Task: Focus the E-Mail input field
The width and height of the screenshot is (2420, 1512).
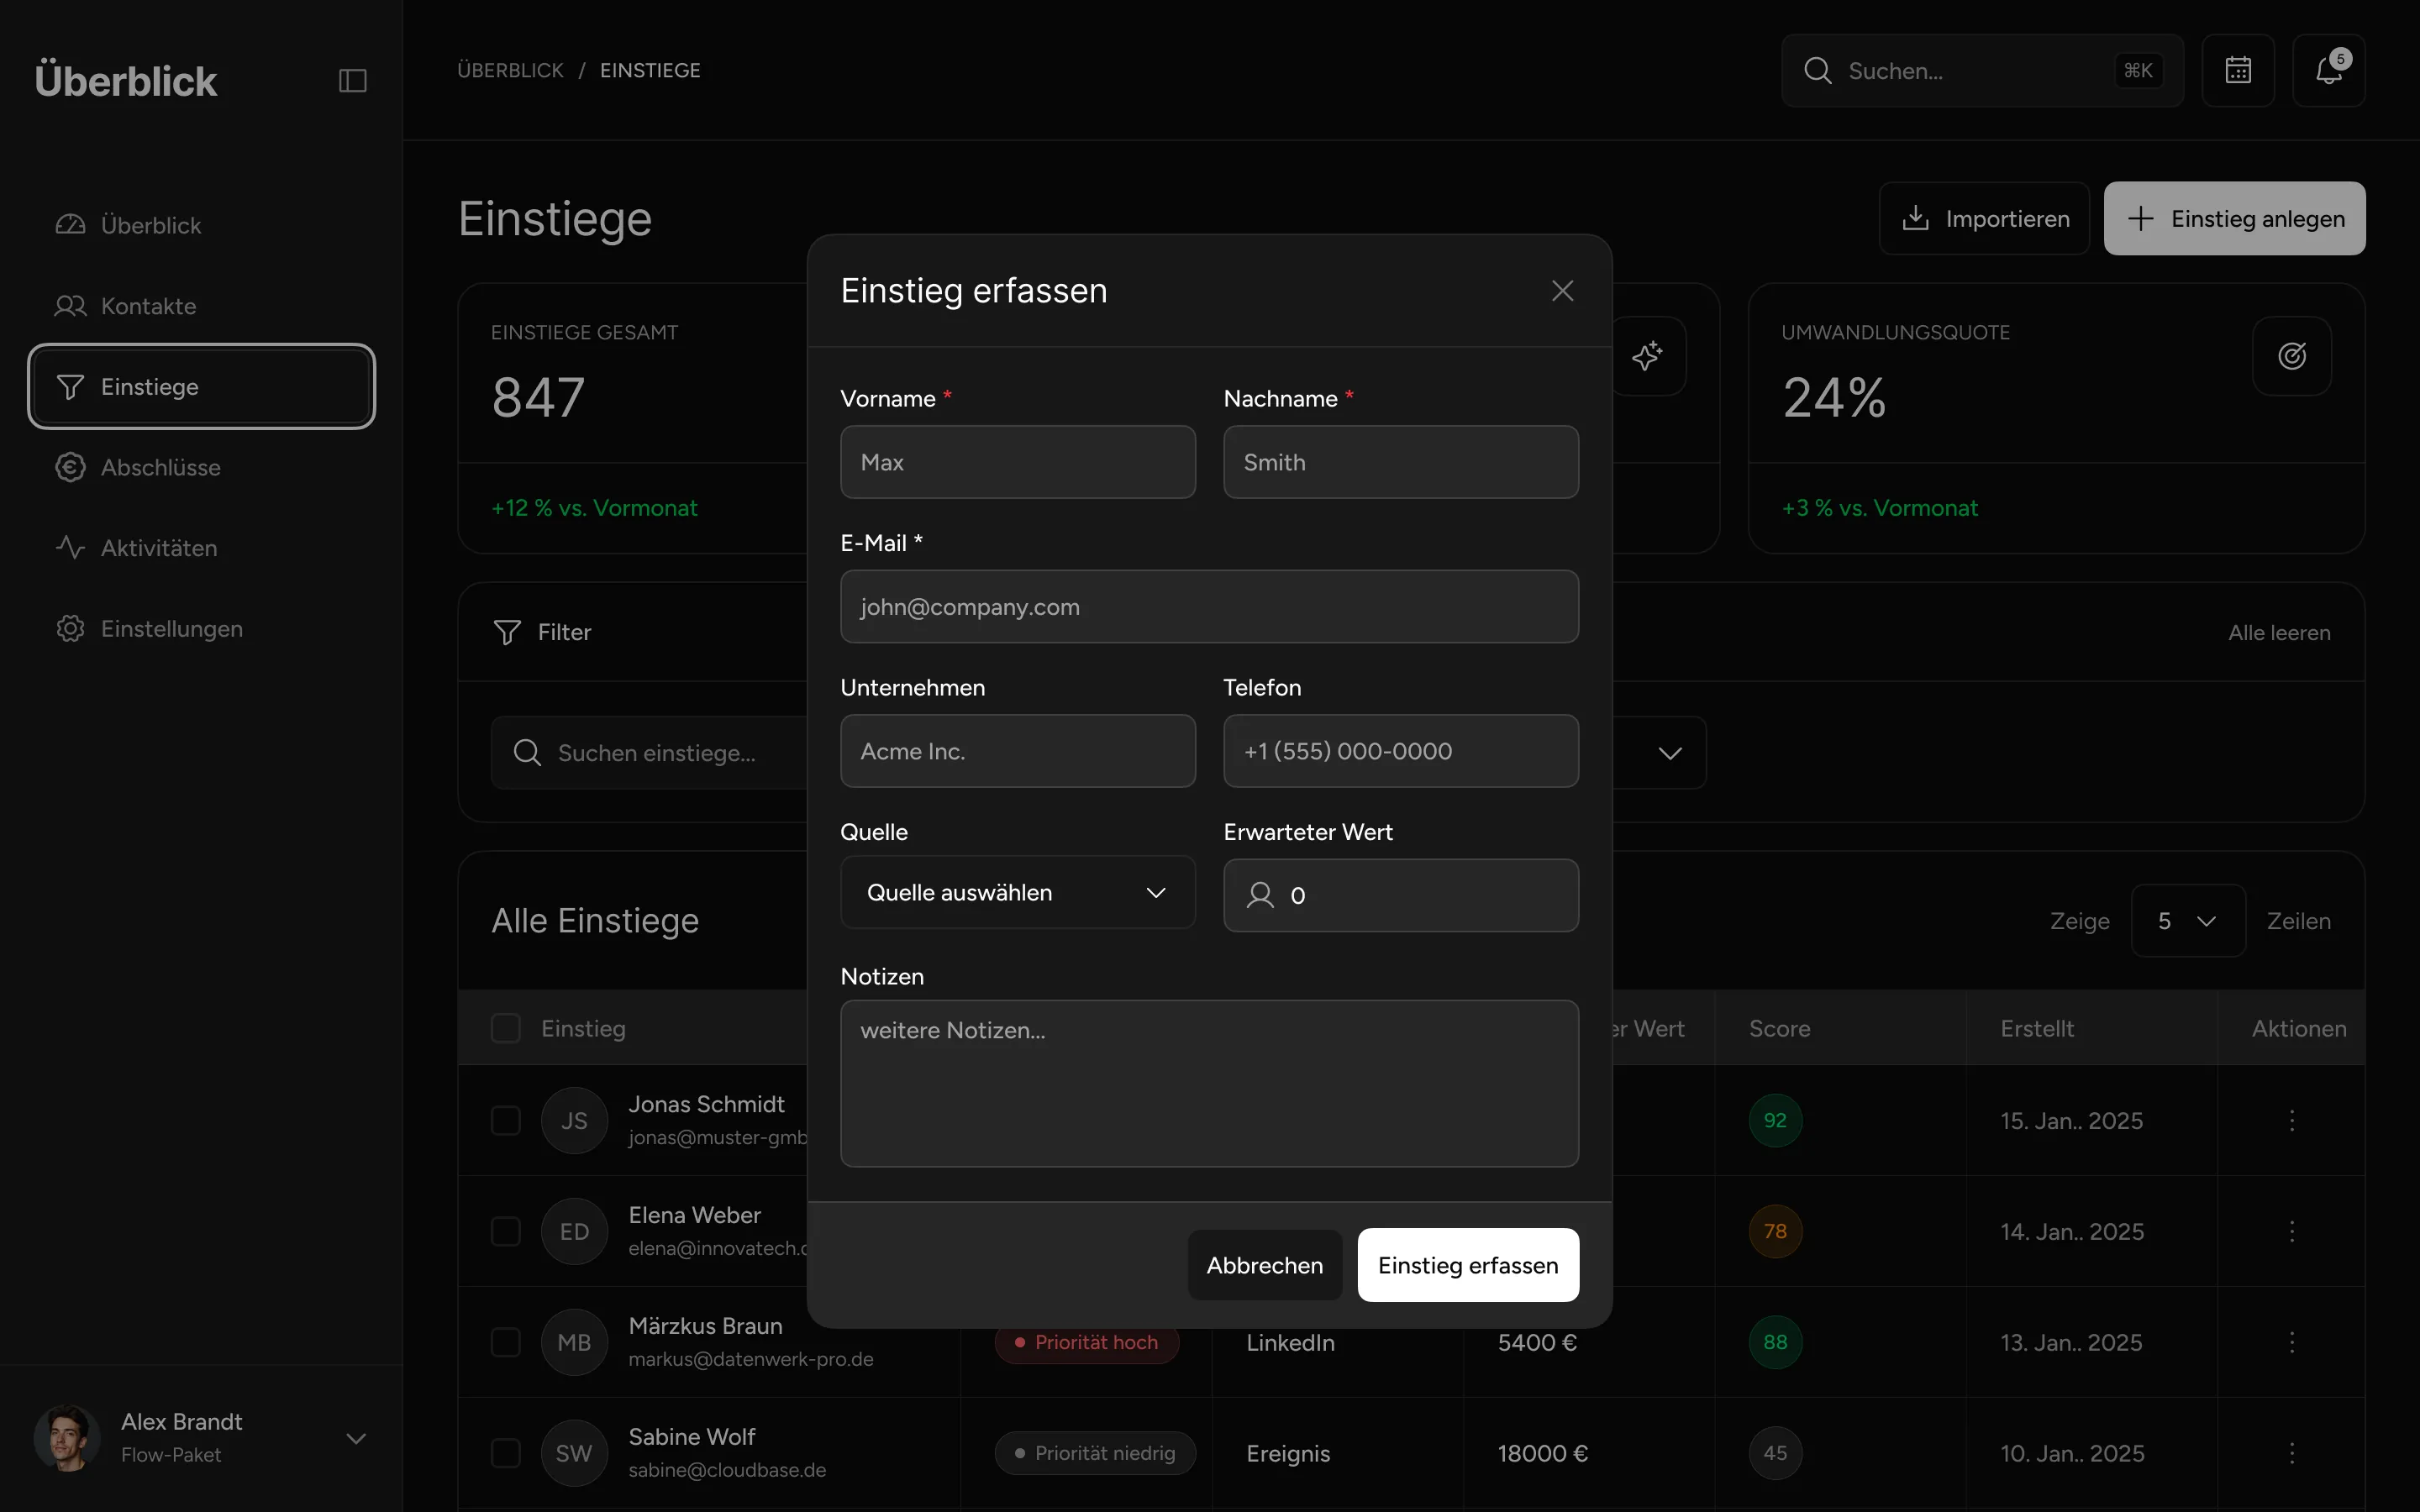Action: (x=1209, y=607)
